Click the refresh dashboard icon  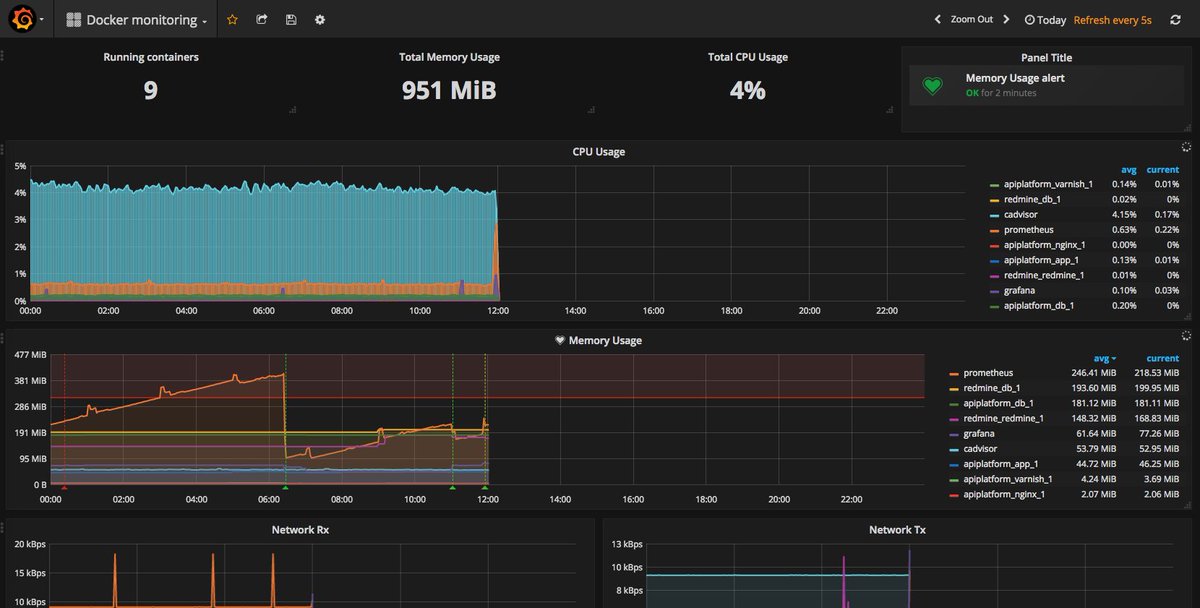(1175, 19)
